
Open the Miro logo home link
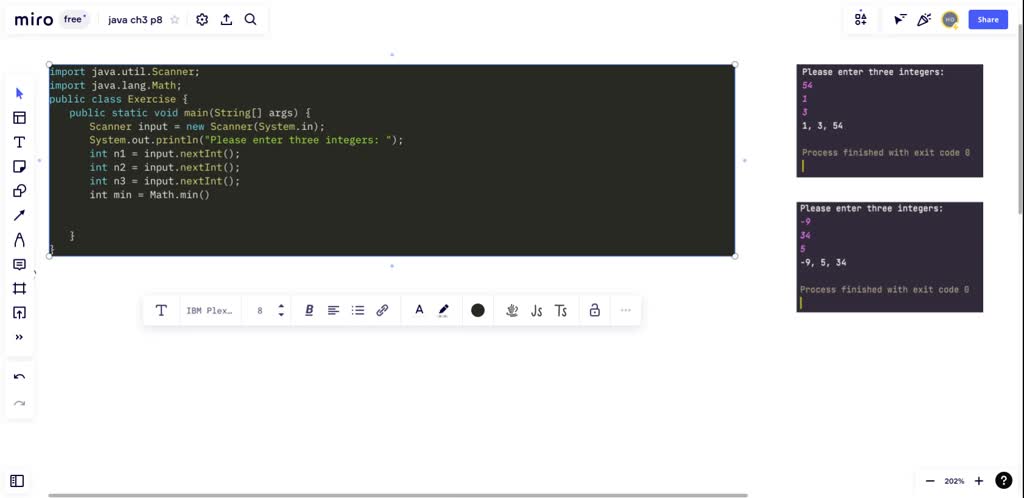[33, 20]
